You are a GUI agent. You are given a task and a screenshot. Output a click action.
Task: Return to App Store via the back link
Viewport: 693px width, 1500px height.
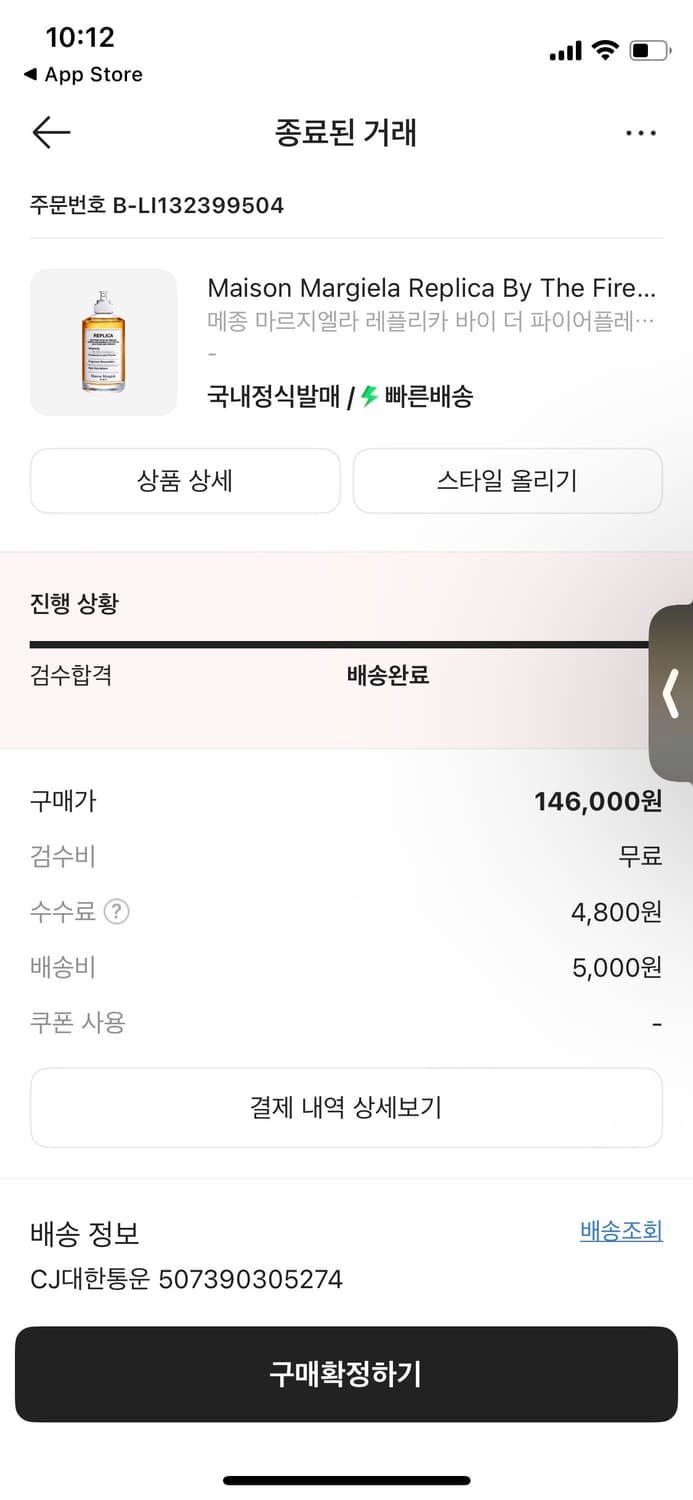click(x=82, y=74)
